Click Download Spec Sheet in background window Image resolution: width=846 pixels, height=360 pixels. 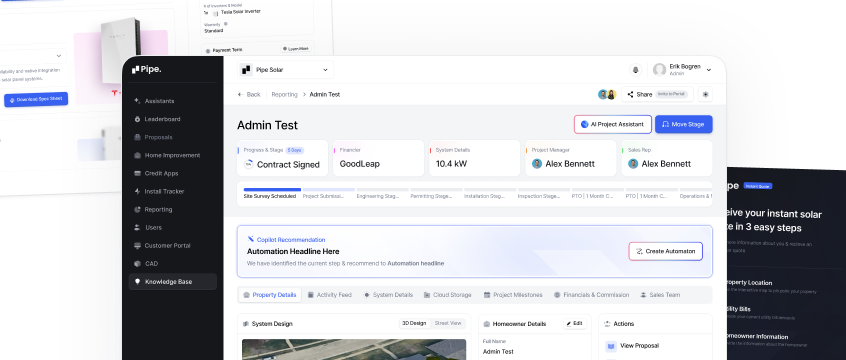[36, 100]
